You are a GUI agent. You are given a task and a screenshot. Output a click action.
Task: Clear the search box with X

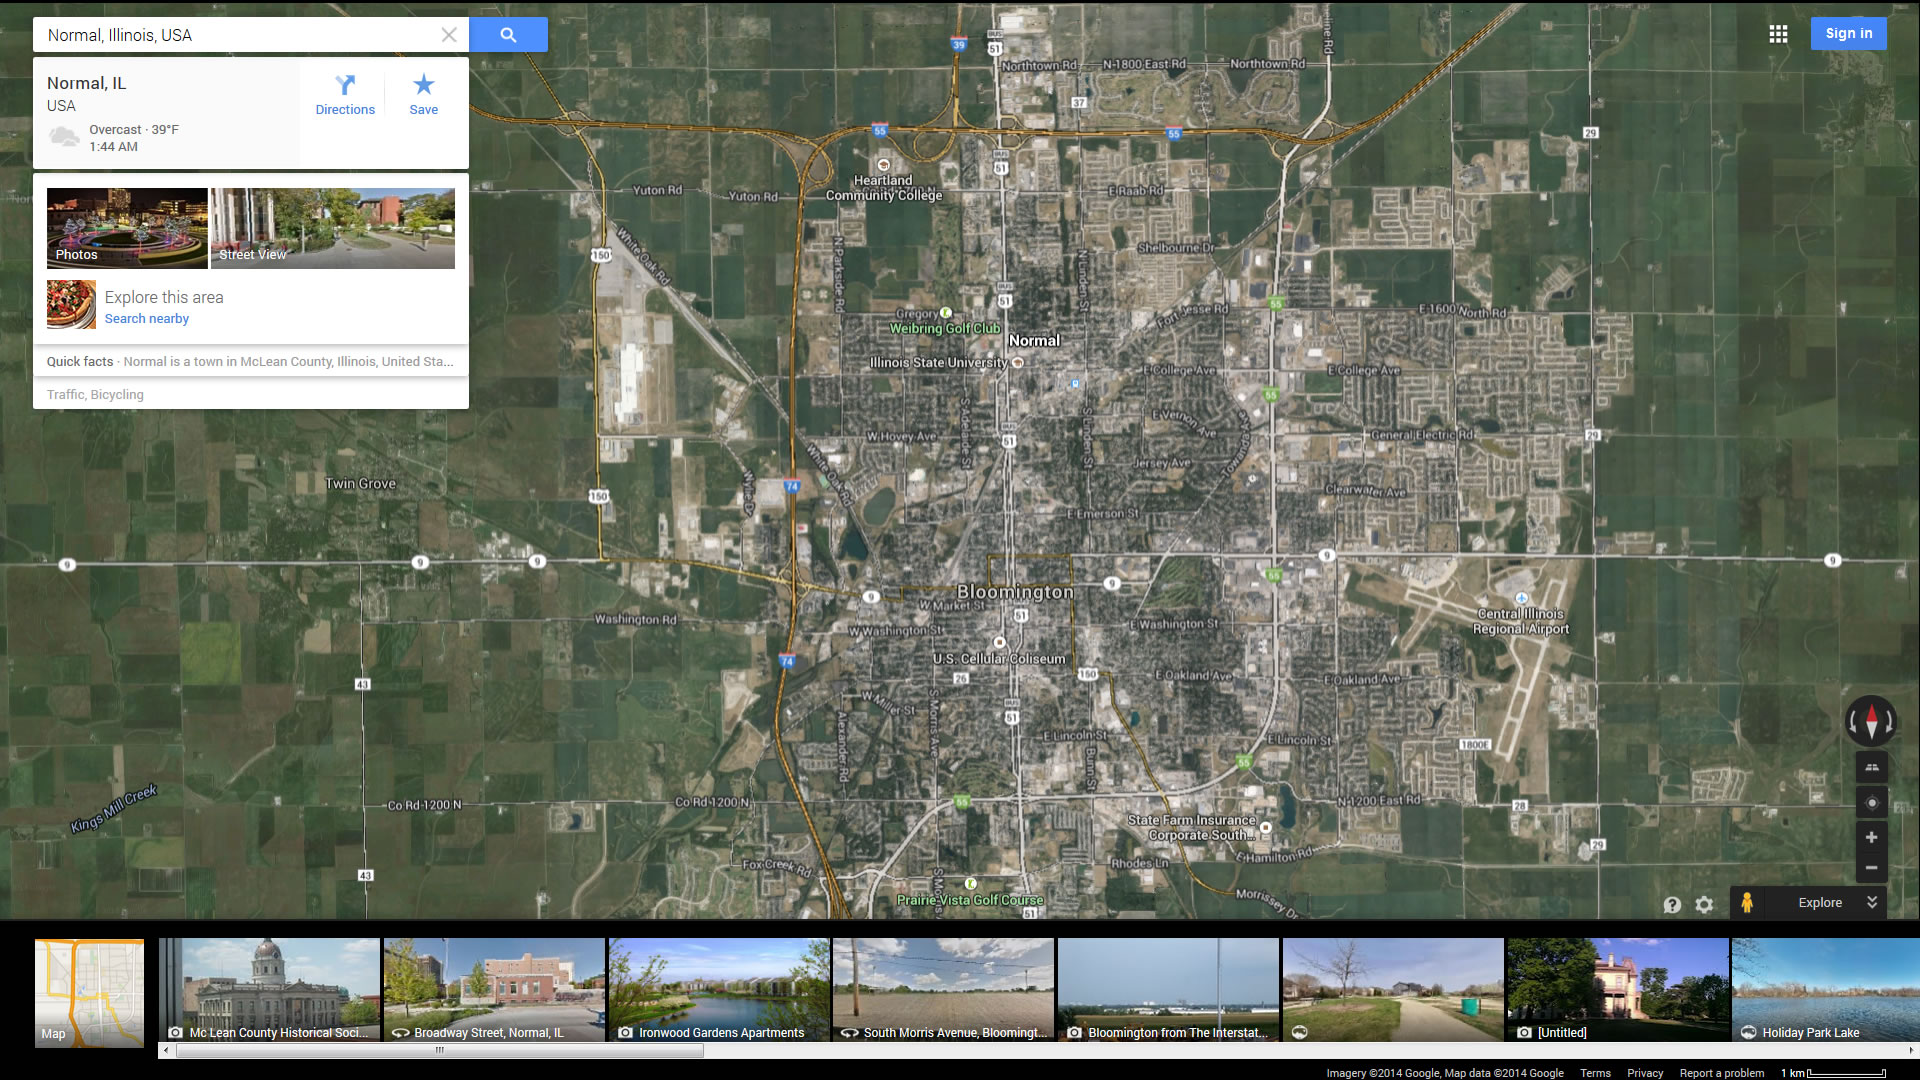click(449, 35)
